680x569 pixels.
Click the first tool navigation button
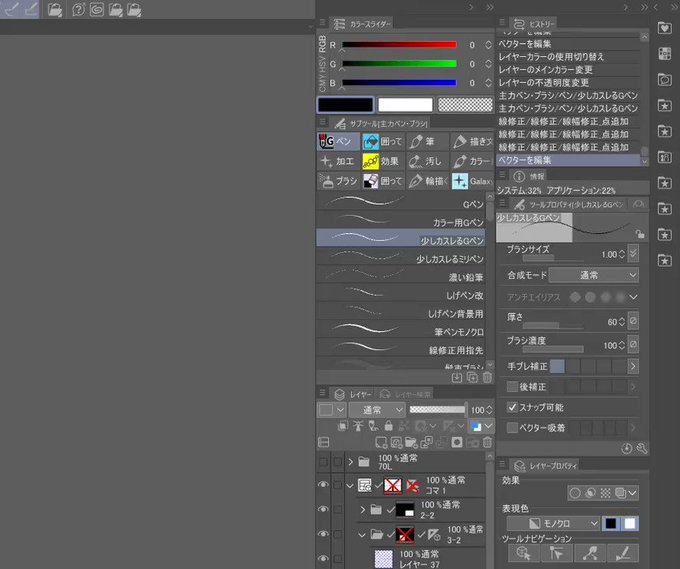point(523,553)
